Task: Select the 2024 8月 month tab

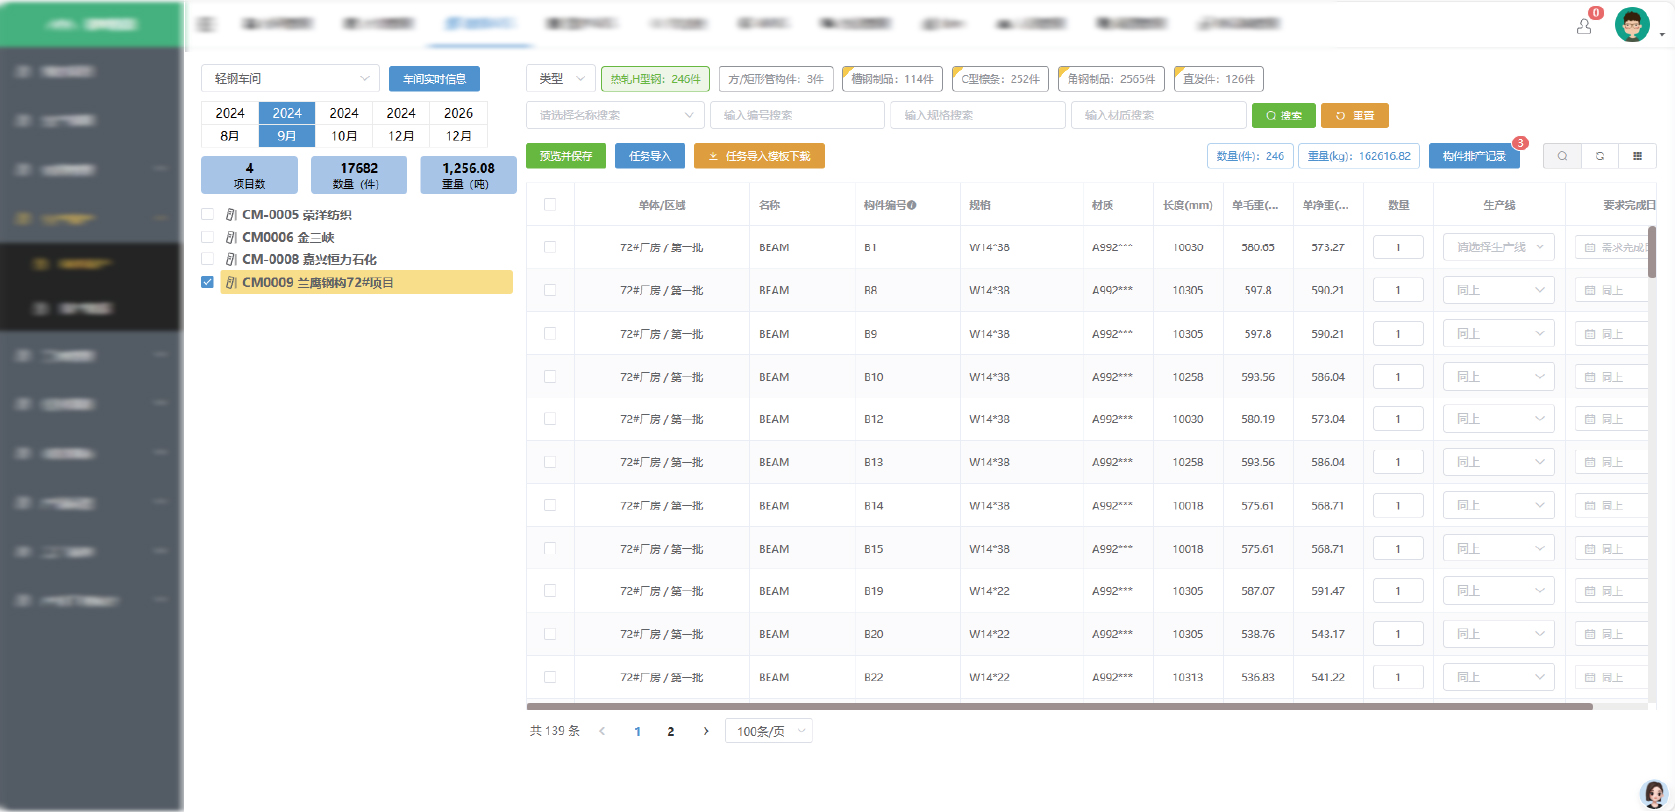Action: pos(230,125)
